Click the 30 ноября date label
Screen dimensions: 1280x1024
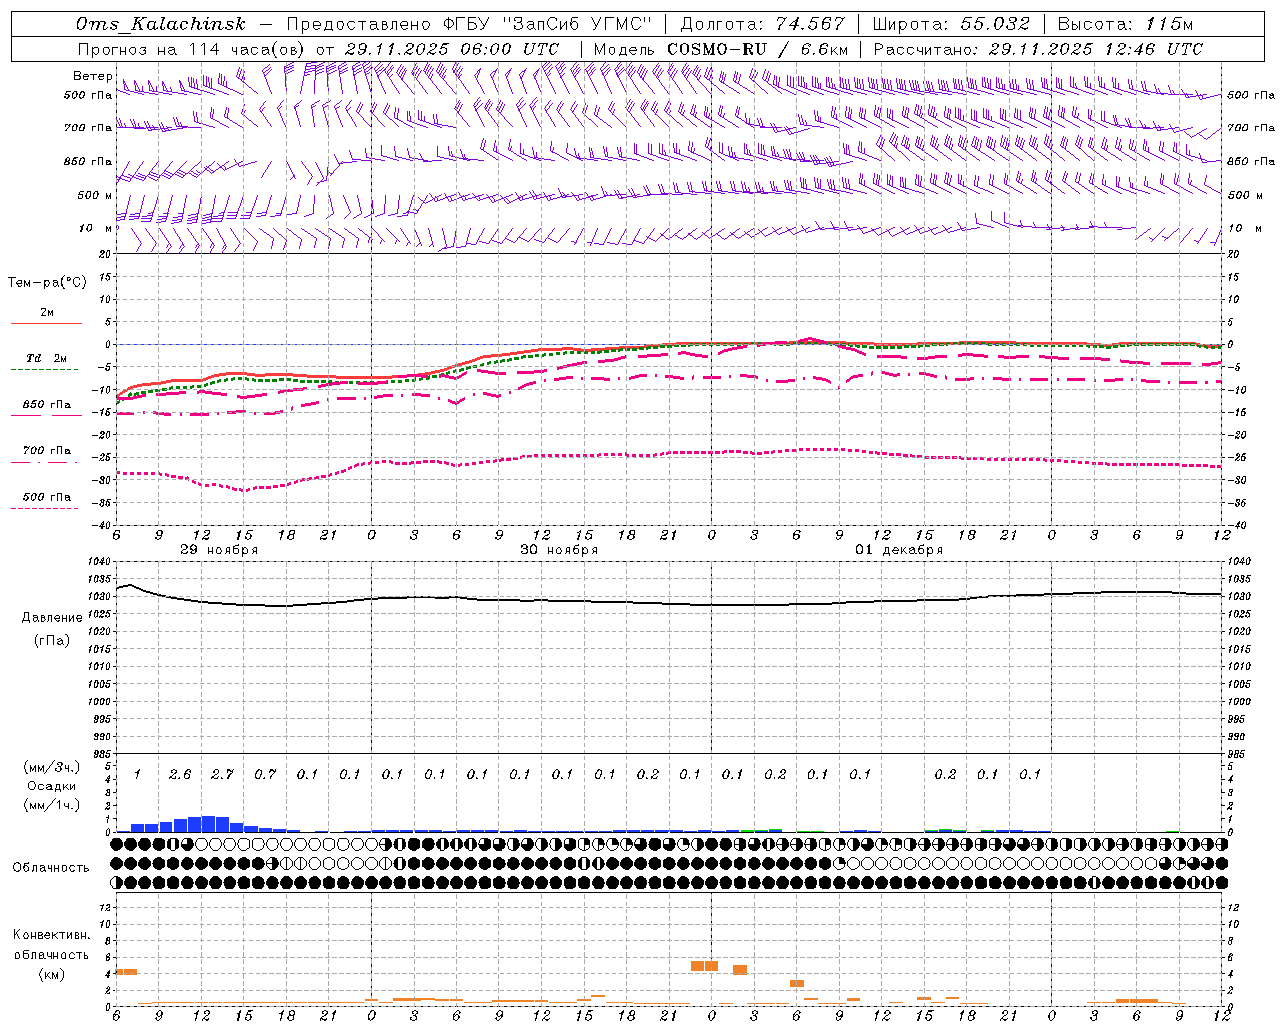(559, 550)
